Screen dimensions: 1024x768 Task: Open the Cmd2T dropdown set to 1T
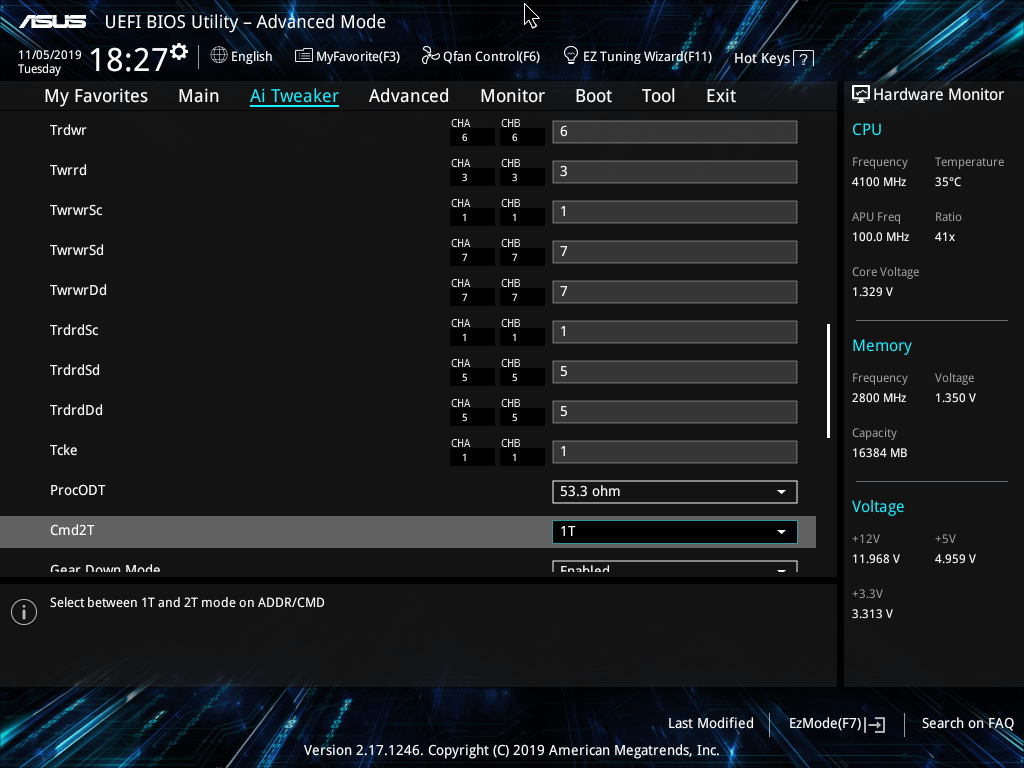[x=675, y=532]
